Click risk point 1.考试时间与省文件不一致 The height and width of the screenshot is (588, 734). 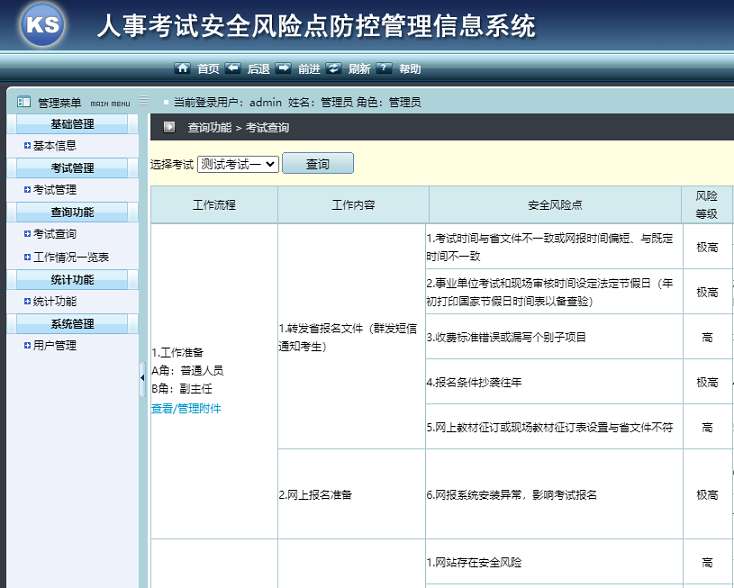(x=554, y=247)
